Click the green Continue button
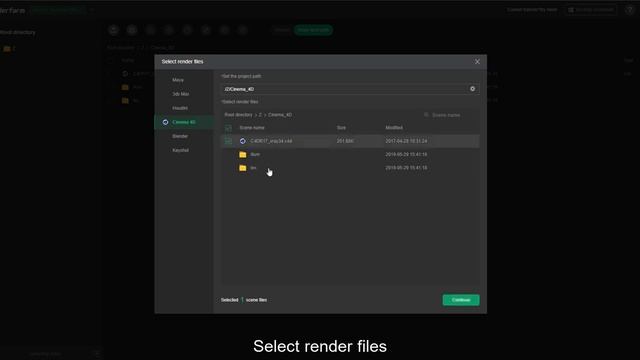The width and height of the screenshot is (640, 360). pos(461,300)
